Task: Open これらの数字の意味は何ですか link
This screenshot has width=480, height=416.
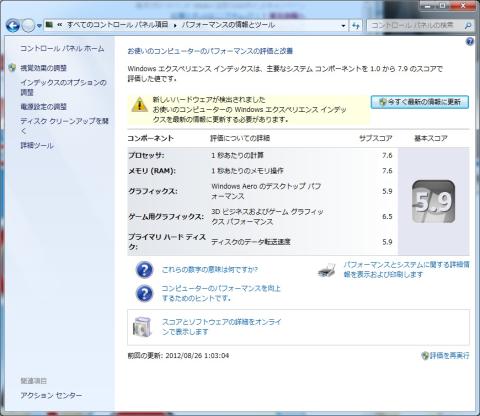Action: coord(210,270)
